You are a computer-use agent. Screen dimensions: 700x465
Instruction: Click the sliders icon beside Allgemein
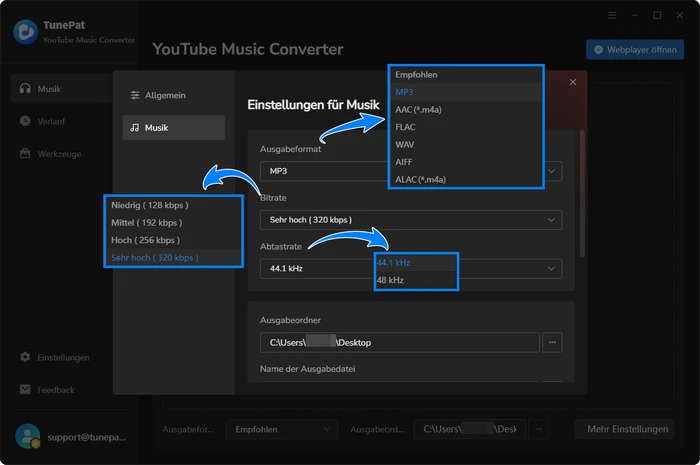click(x=135, y=95)
